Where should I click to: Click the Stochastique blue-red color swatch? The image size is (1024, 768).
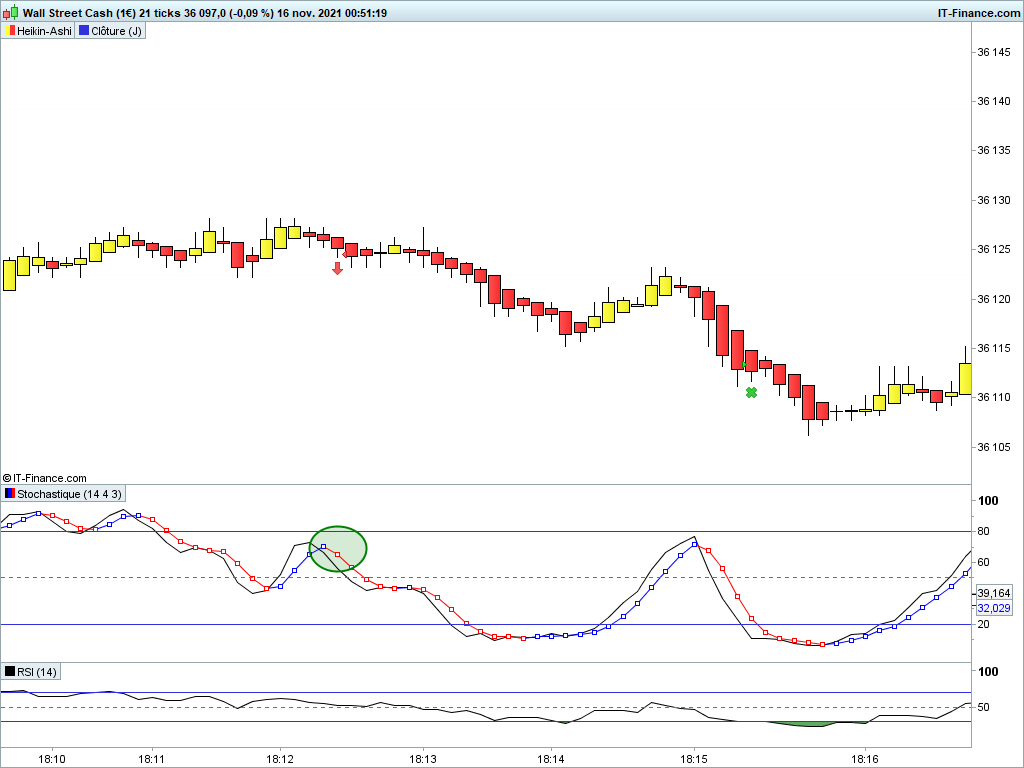(x=10, y=494)
